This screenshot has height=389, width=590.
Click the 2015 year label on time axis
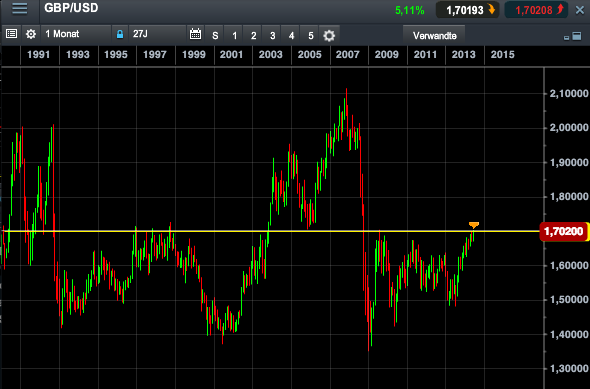(502, 55)
